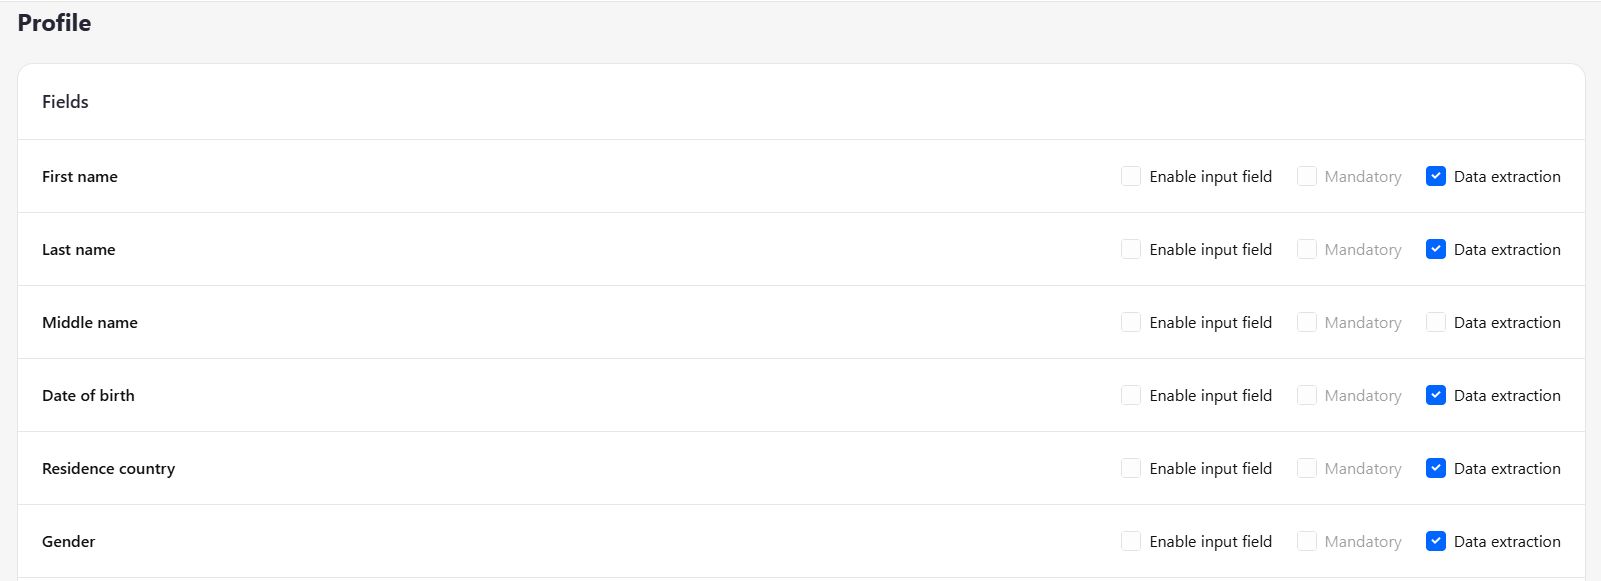
Task: Enable input field for First name
Action: point(1131,176)
